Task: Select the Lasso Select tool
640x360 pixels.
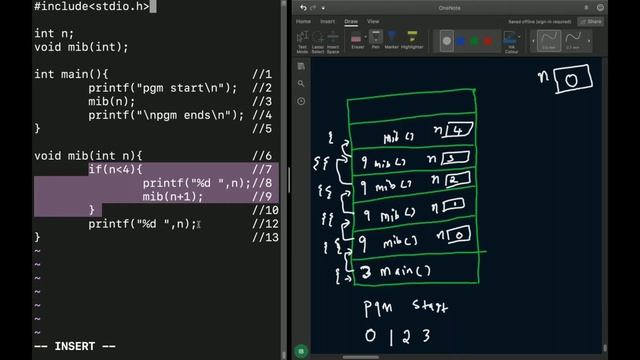Action: pos(318,42)
